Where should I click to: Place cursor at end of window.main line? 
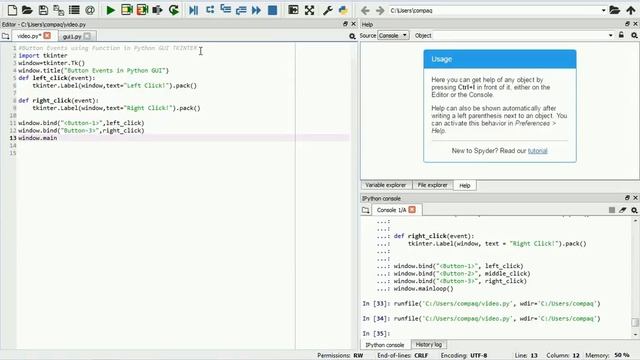click(58, 138)
